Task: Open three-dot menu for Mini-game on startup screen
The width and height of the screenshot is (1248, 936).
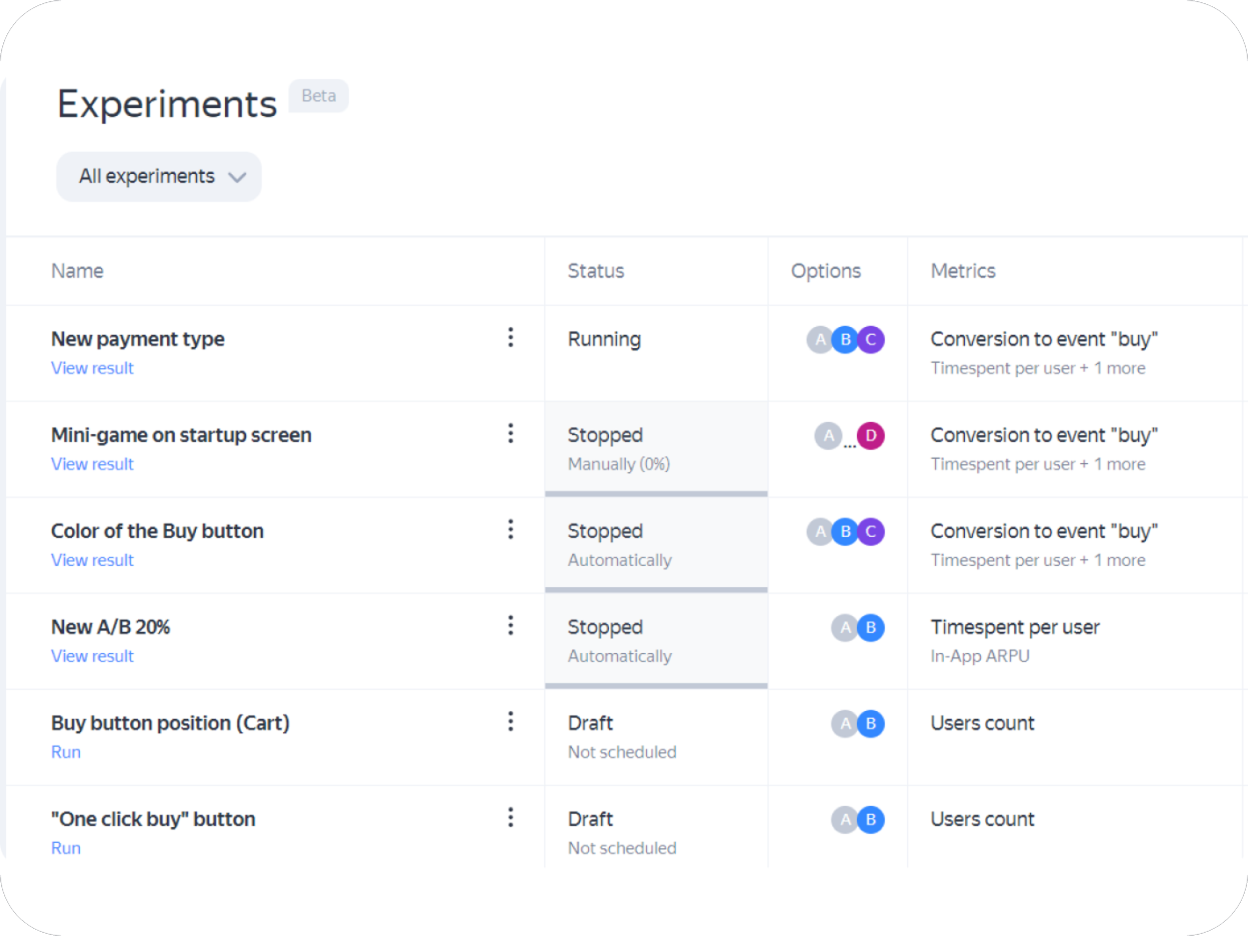Action: point(510,434)
